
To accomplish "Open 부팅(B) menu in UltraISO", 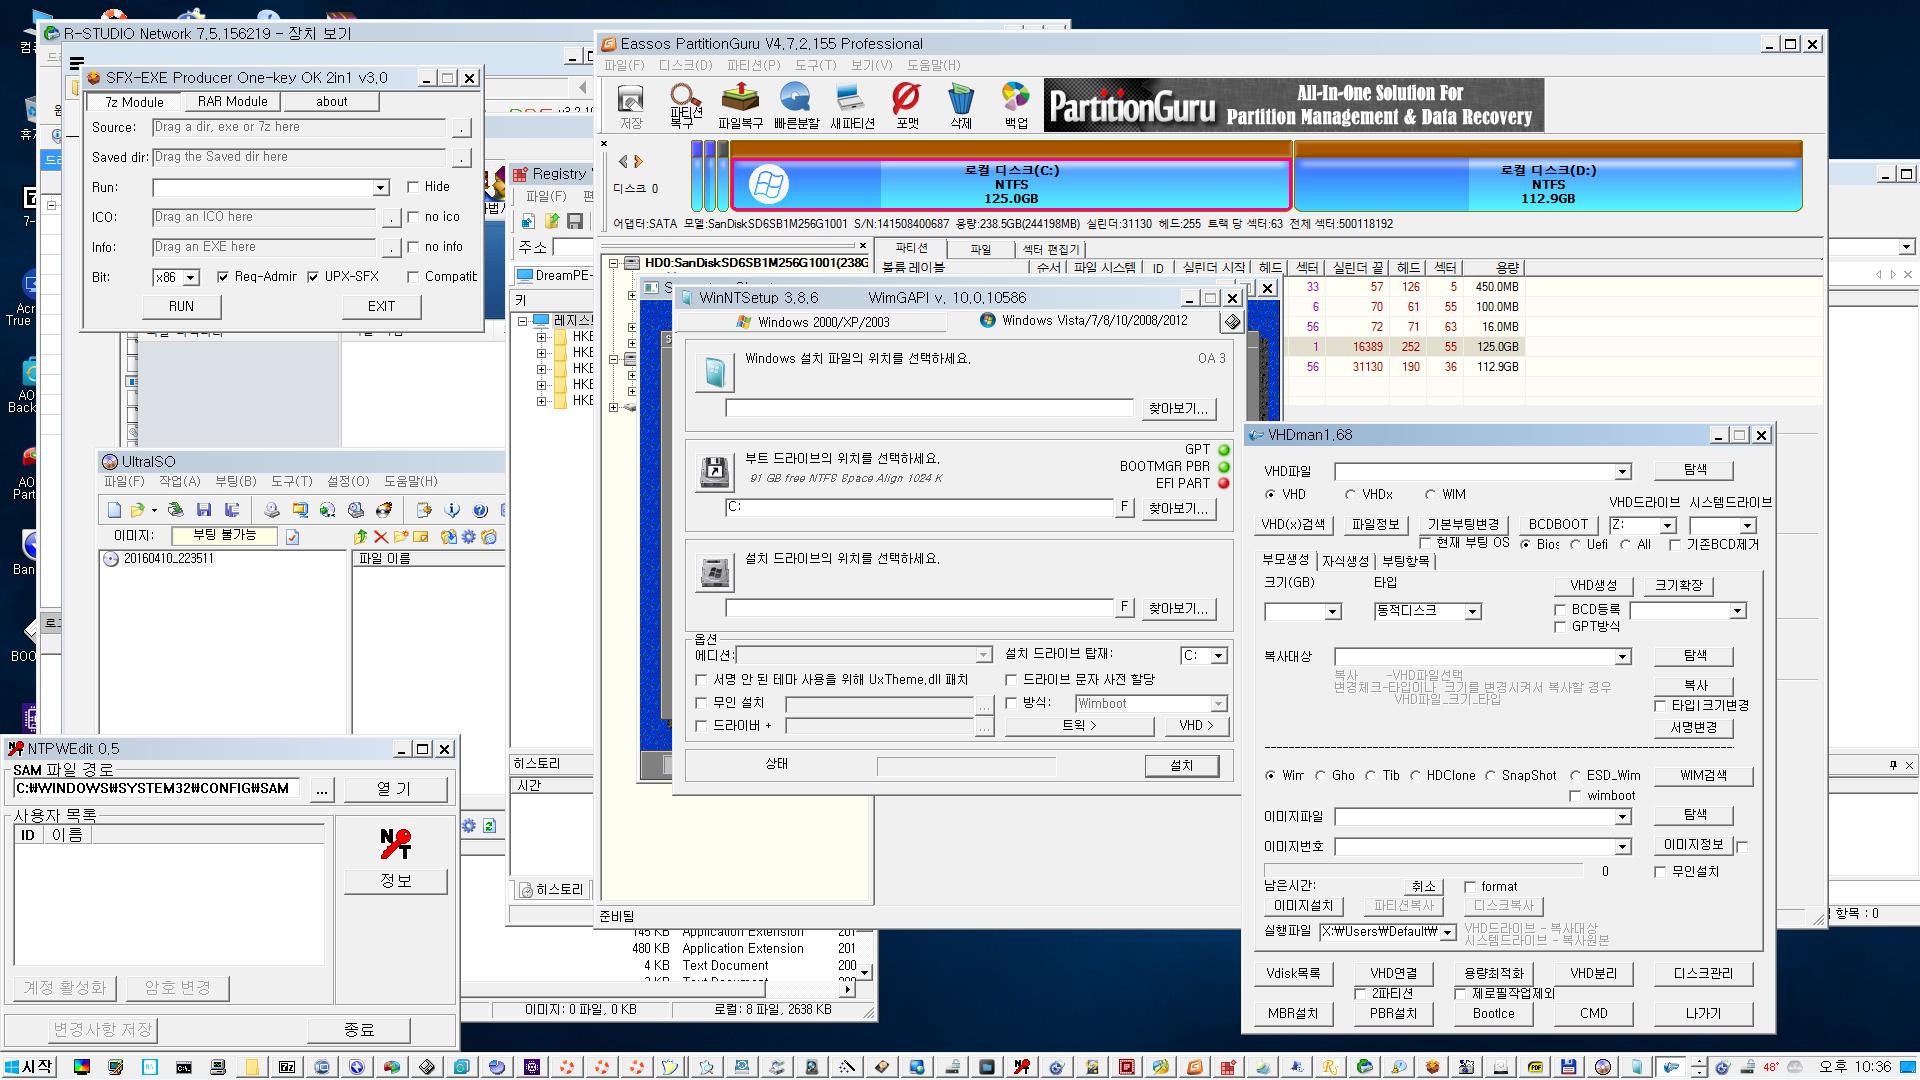I will [x=236, y=481].
